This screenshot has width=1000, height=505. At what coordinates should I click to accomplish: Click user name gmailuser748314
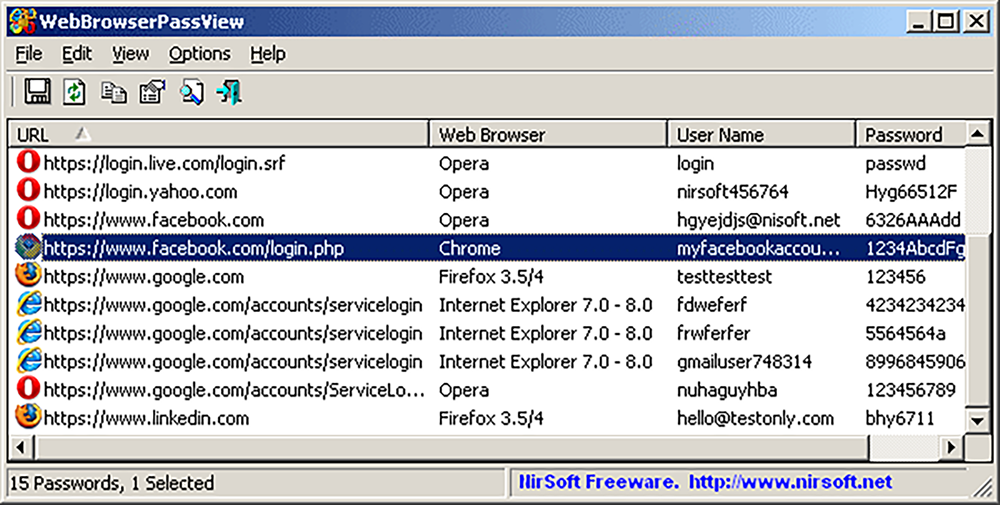coord(744,362)
